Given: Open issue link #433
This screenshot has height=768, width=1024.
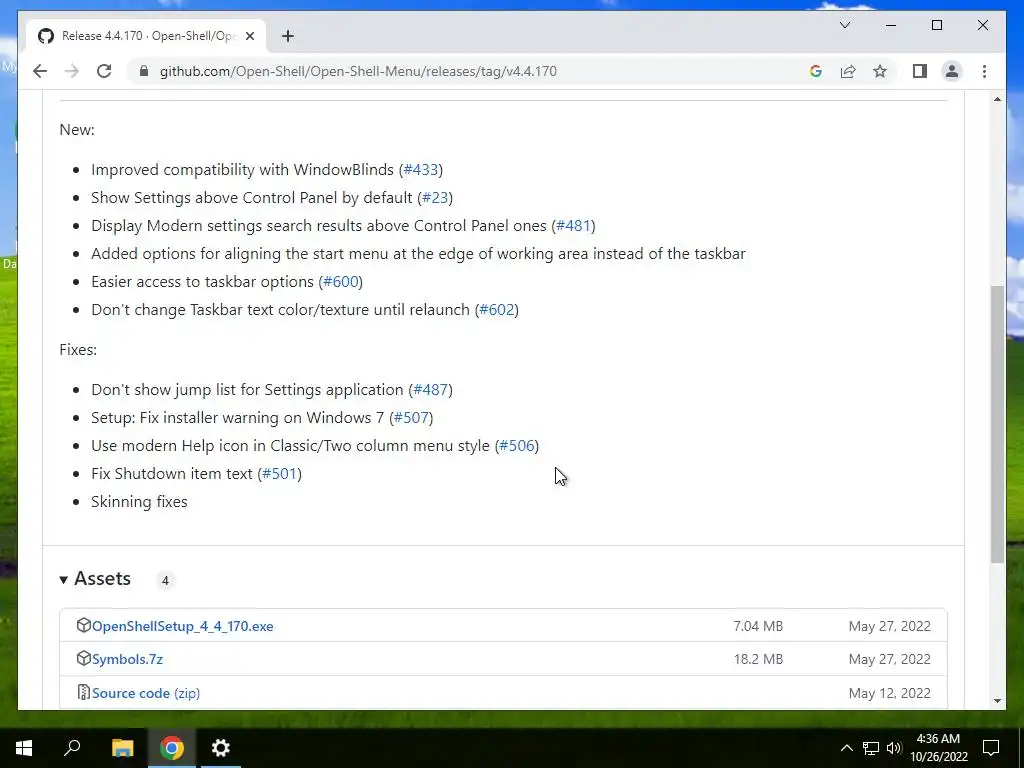Looking at the screenshot, I should tap(421, 170).
